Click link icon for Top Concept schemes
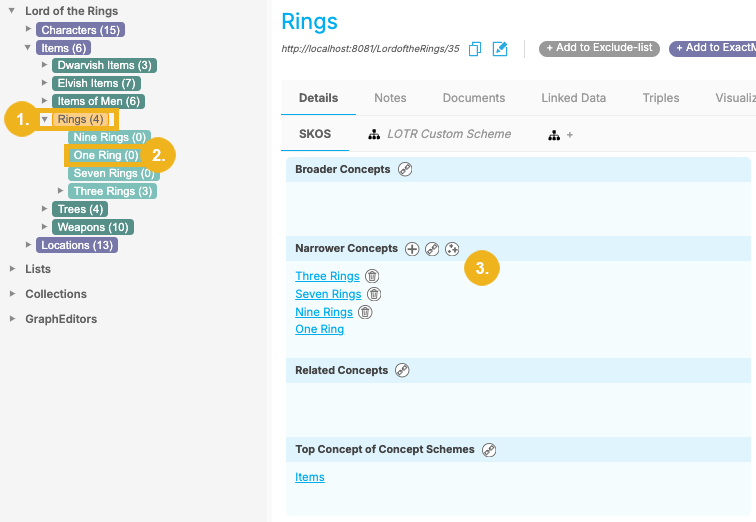This screenshot has width=756, height=522. 489,449
